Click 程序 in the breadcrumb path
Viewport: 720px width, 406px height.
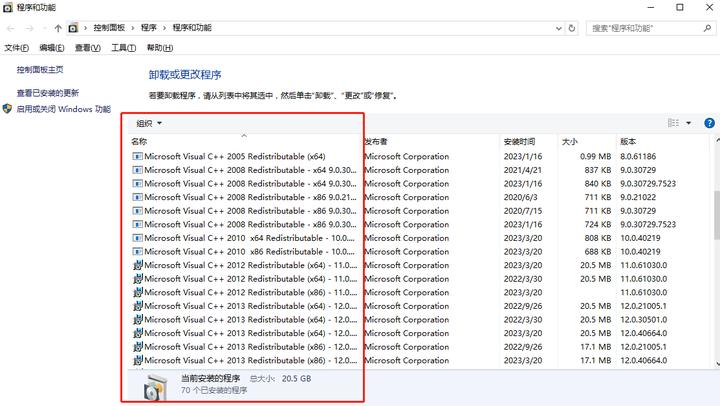149,28
